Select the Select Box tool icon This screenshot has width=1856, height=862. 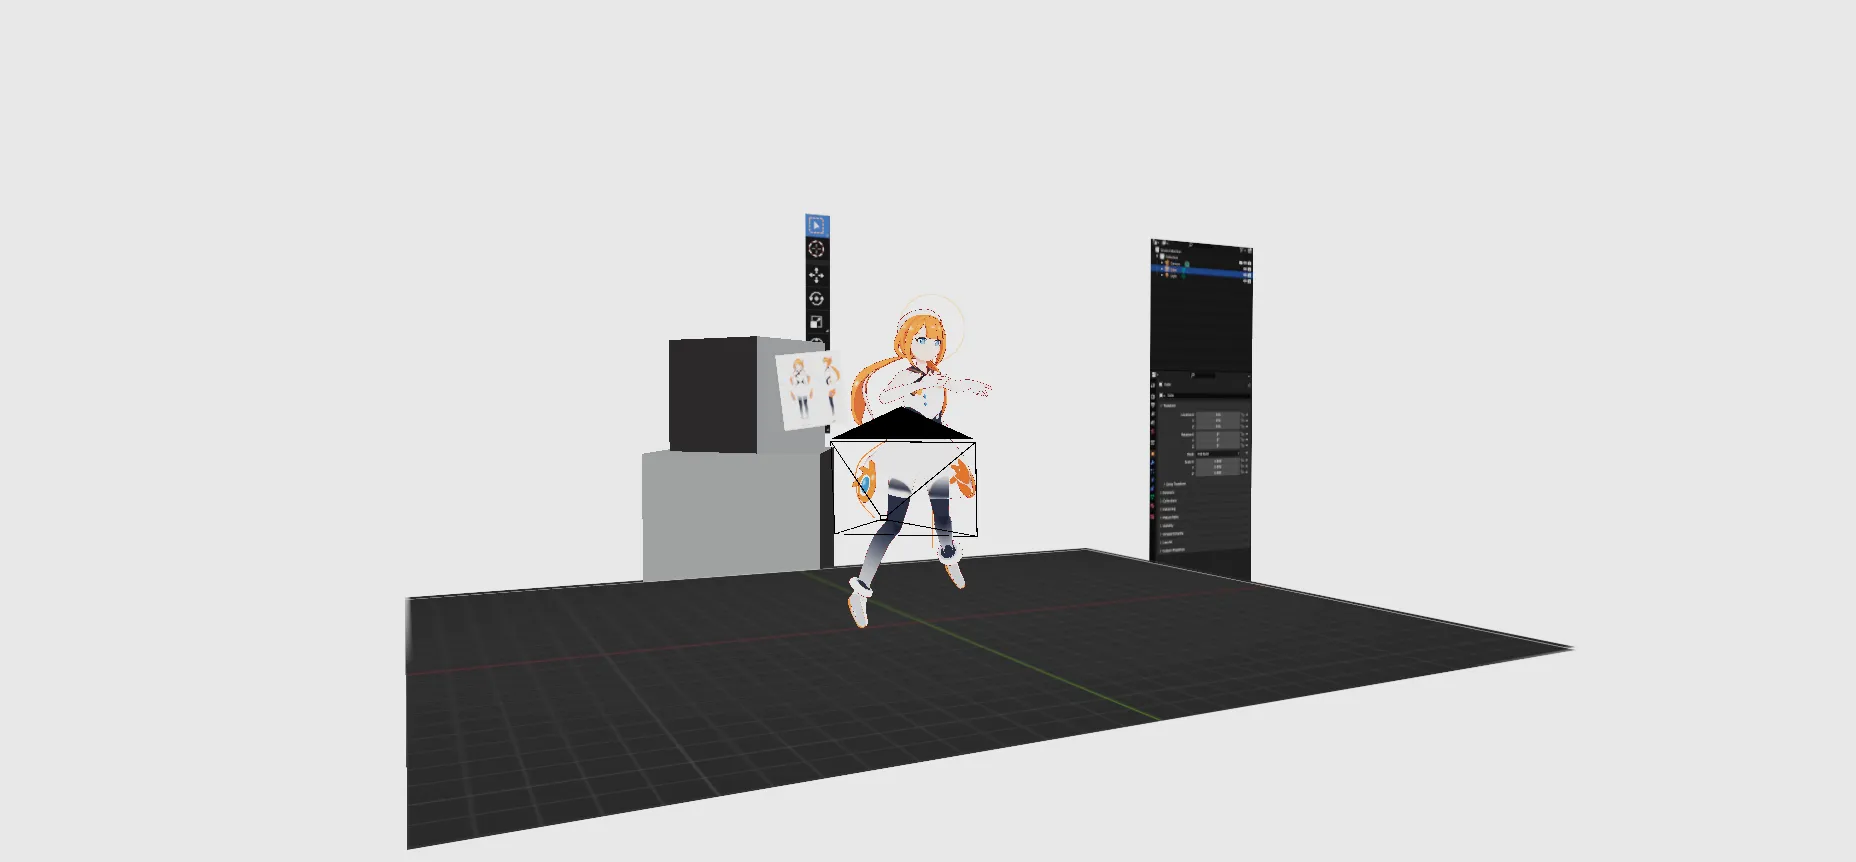coord(816,225)
